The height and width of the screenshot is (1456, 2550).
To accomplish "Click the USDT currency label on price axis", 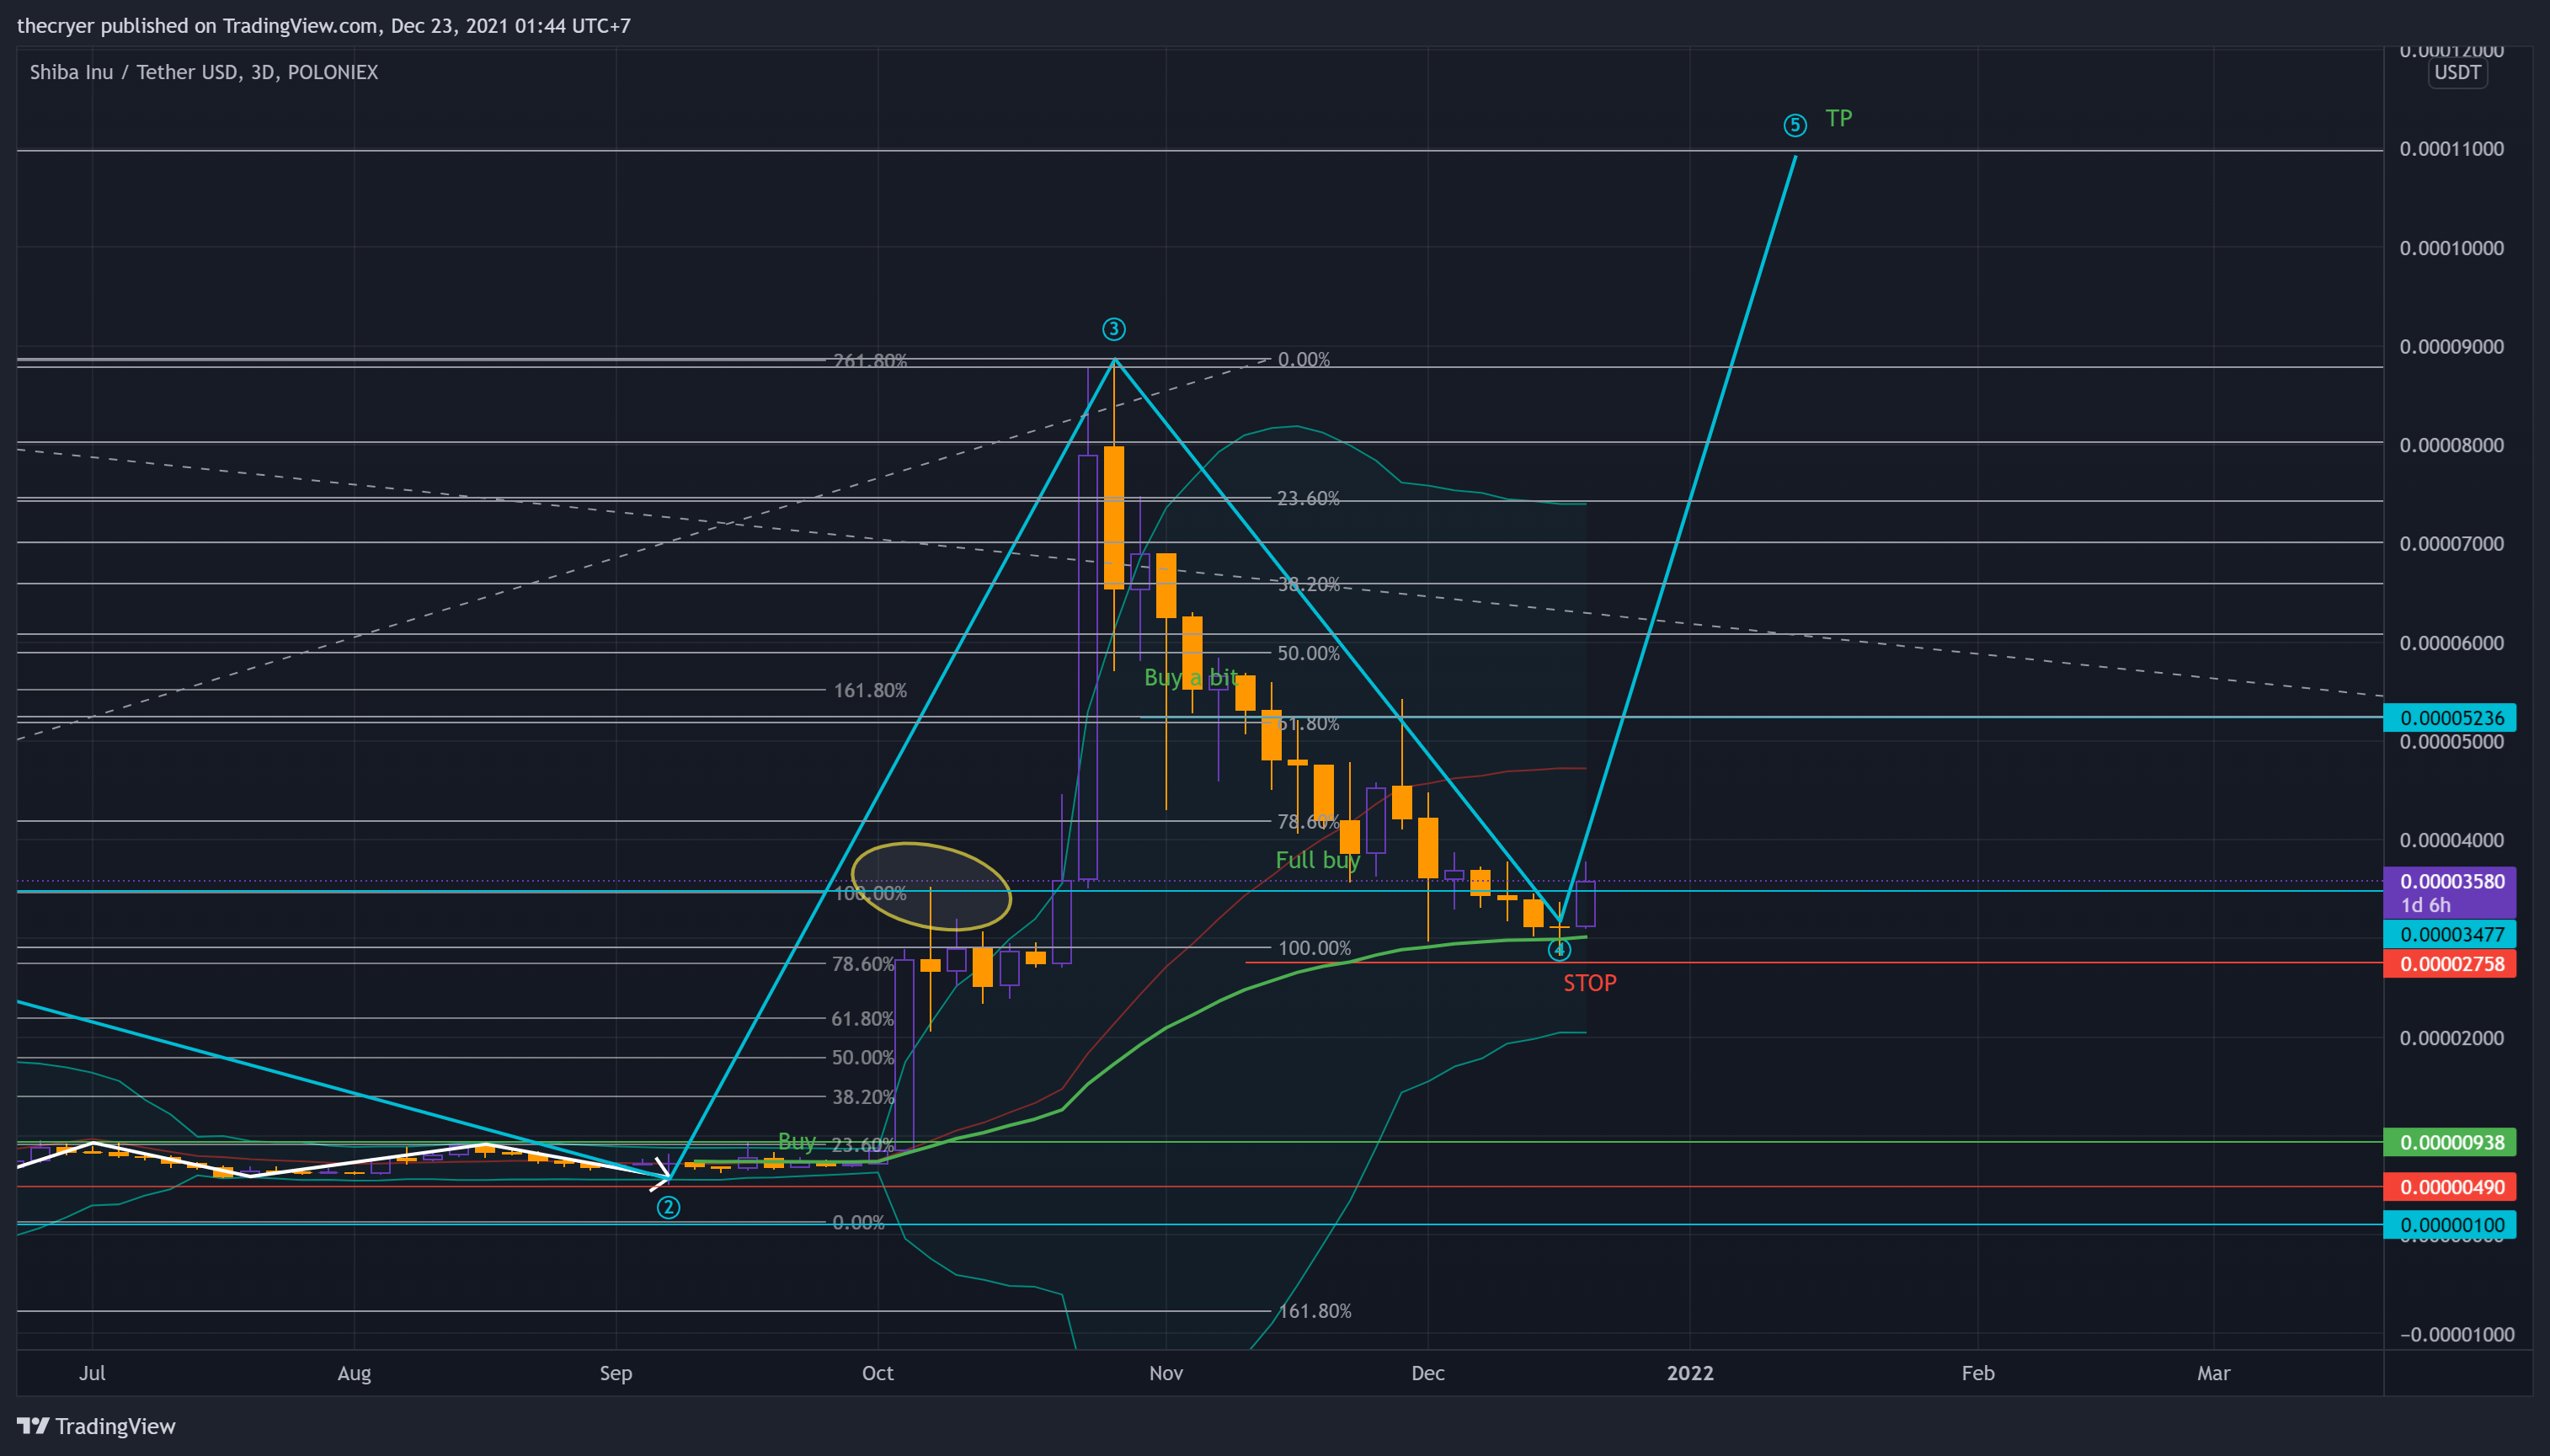I will tap(2457, 72).
